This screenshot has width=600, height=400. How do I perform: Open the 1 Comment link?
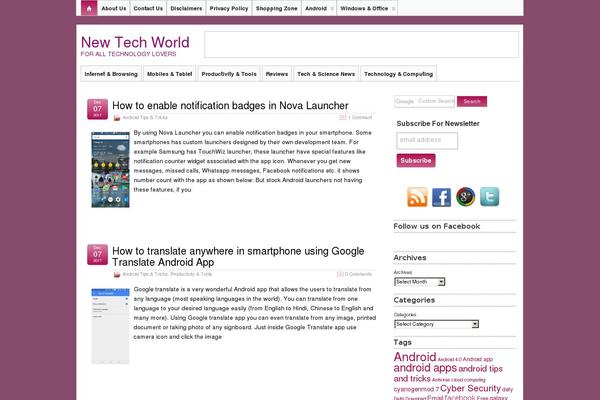(360, 118)
